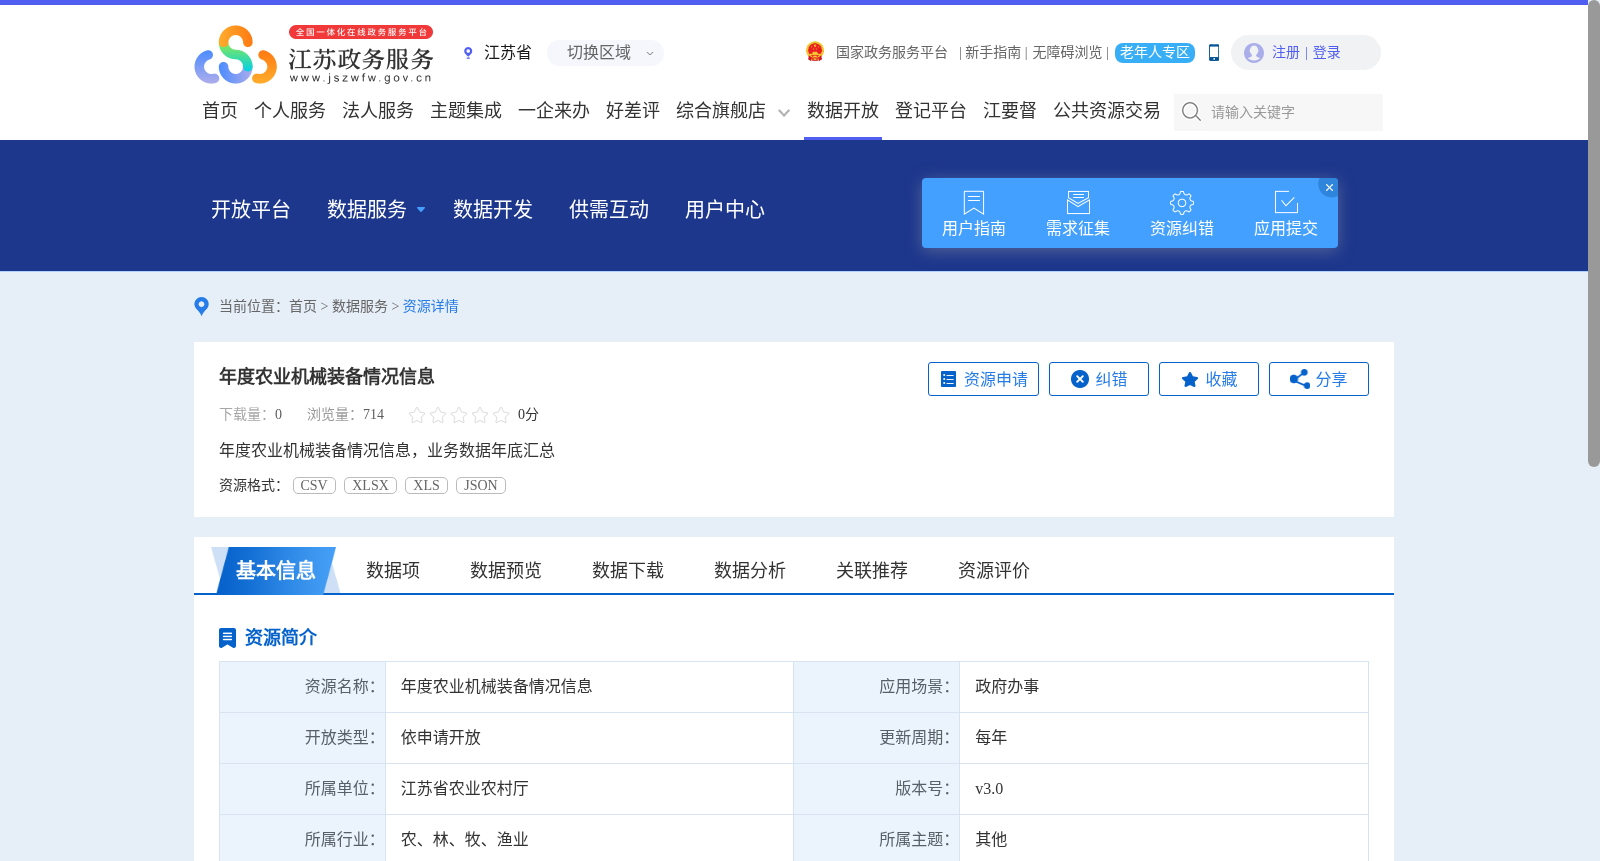Click the 分享 share button
This screenshot has height=861, width=1600.
click(x=1318, y=379)
